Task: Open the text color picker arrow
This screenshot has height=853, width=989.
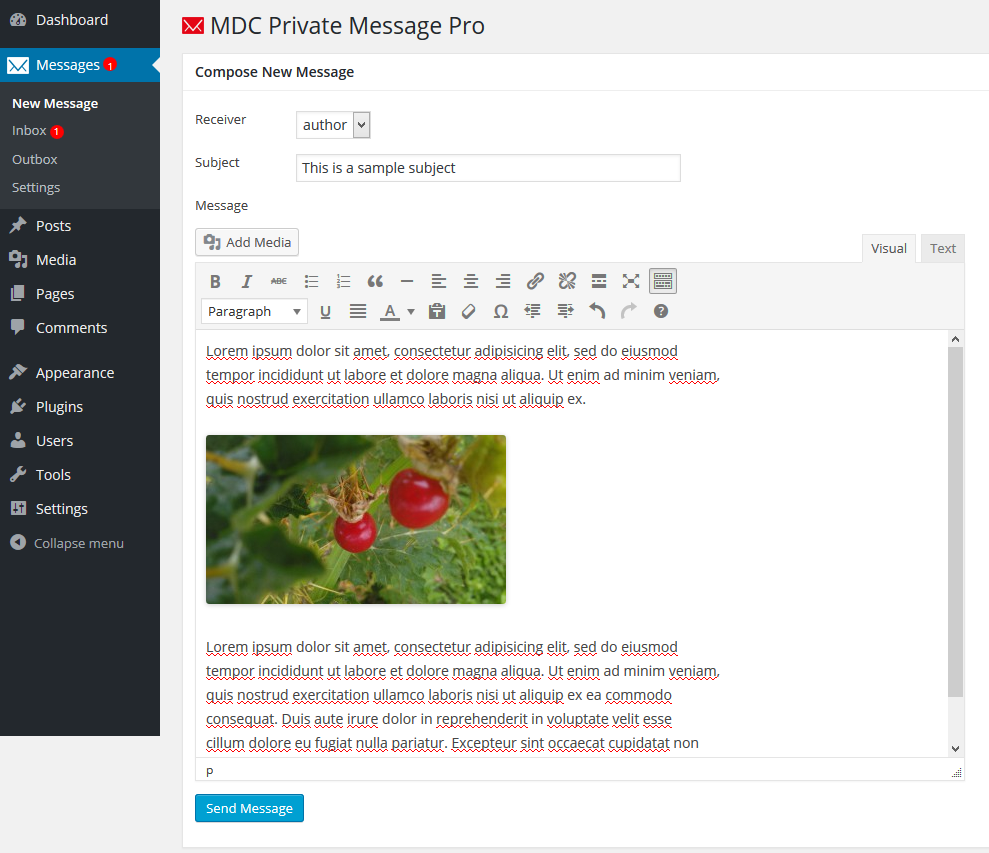Action: coord(411,312)
